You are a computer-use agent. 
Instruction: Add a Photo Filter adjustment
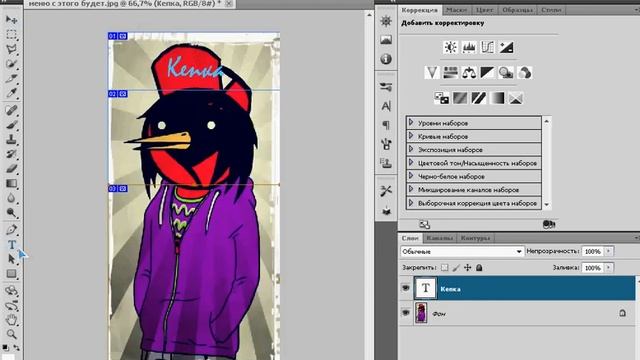[x=506, y=73]
